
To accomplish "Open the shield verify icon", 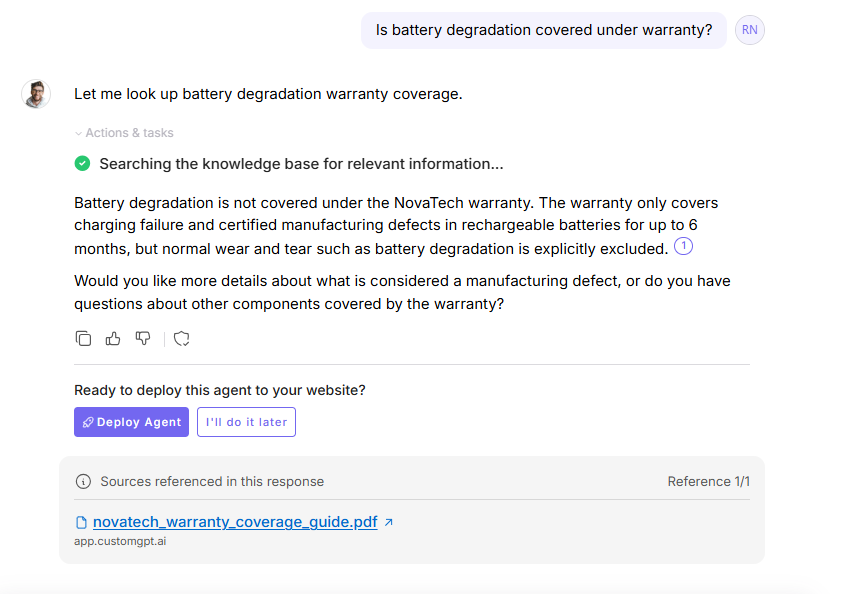I will point(181,338).
